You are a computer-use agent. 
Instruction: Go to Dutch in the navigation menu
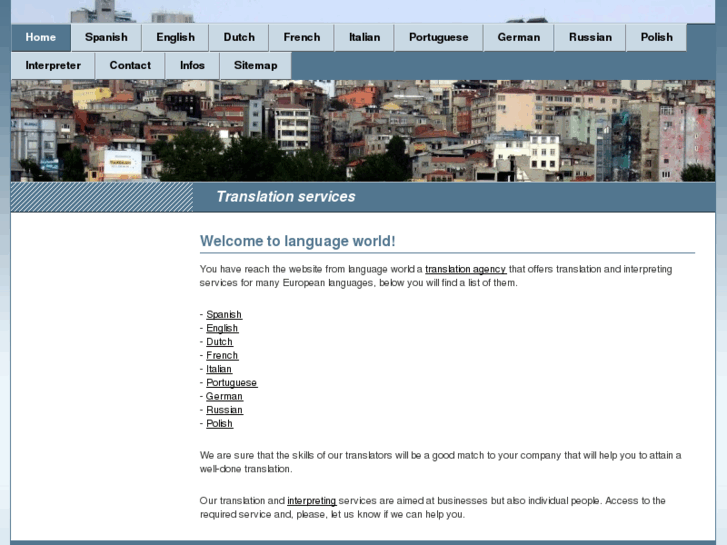239,38
